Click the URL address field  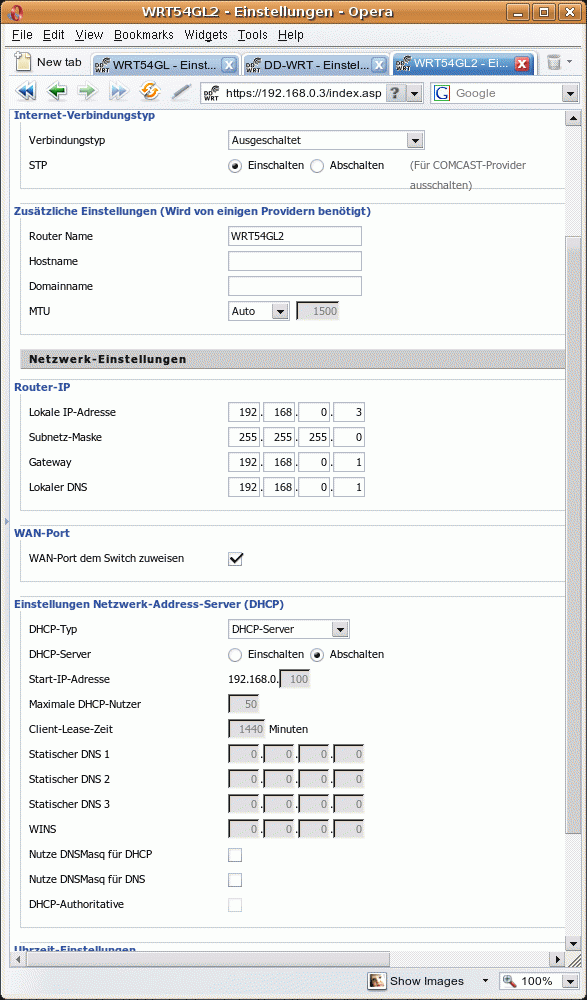(x=302, y=94)
